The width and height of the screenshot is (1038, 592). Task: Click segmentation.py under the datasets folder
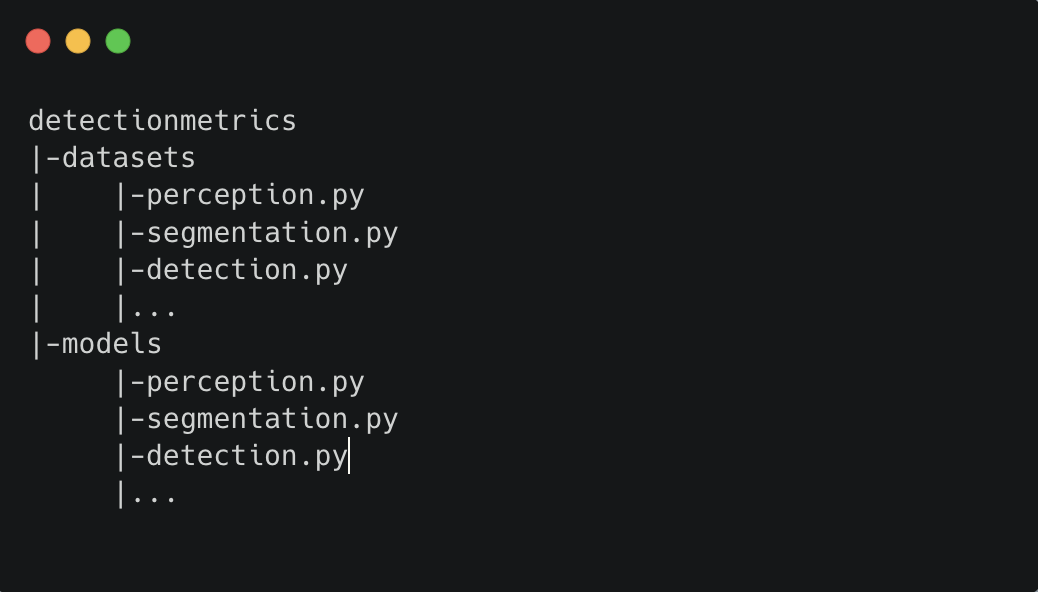coord(272,234)
